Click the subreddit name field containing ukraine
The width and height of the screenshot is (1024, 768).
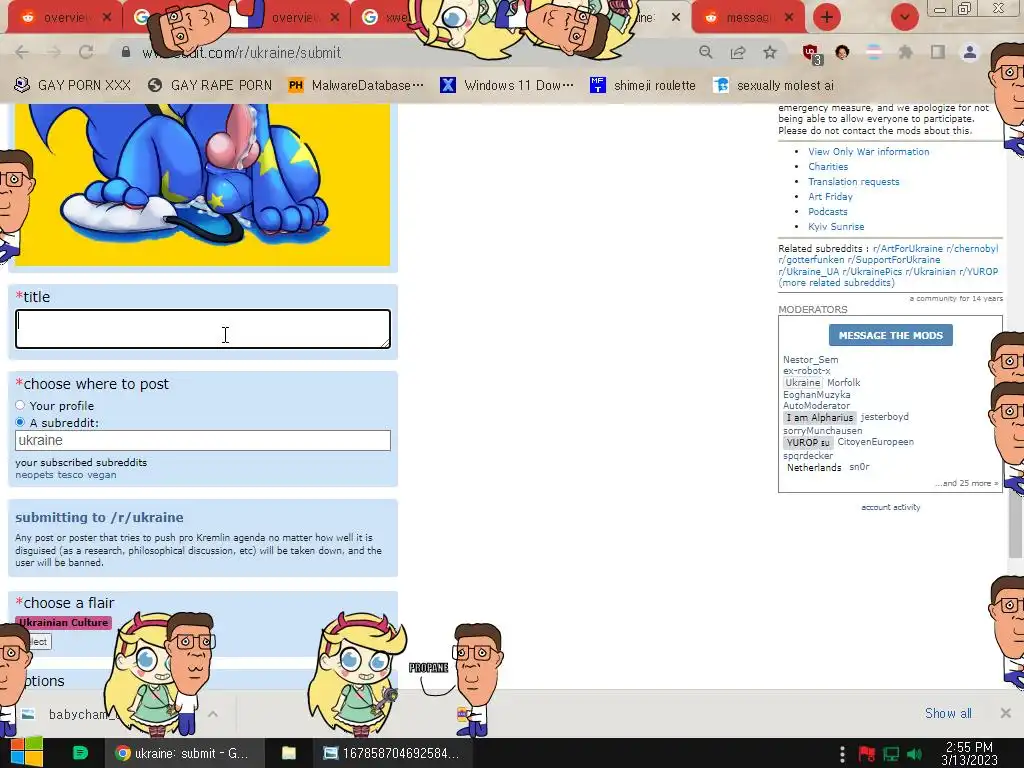203,440
